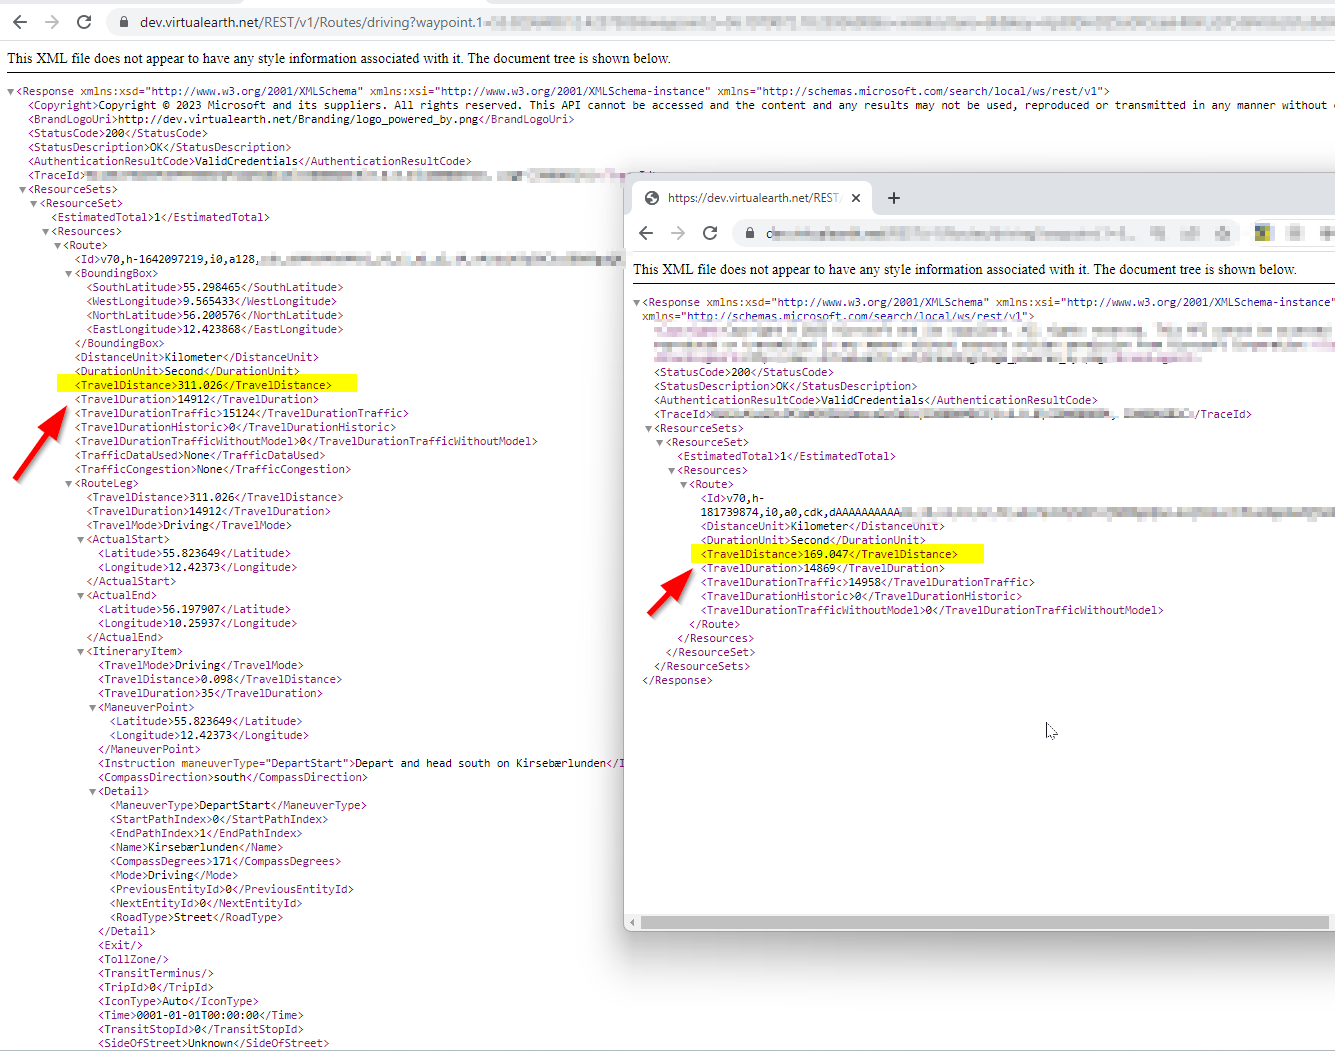This screenshot has height=1051, width=1335.
Task: Click EstimatedTotal 1 in front window
Action: [x=788, y=456]
